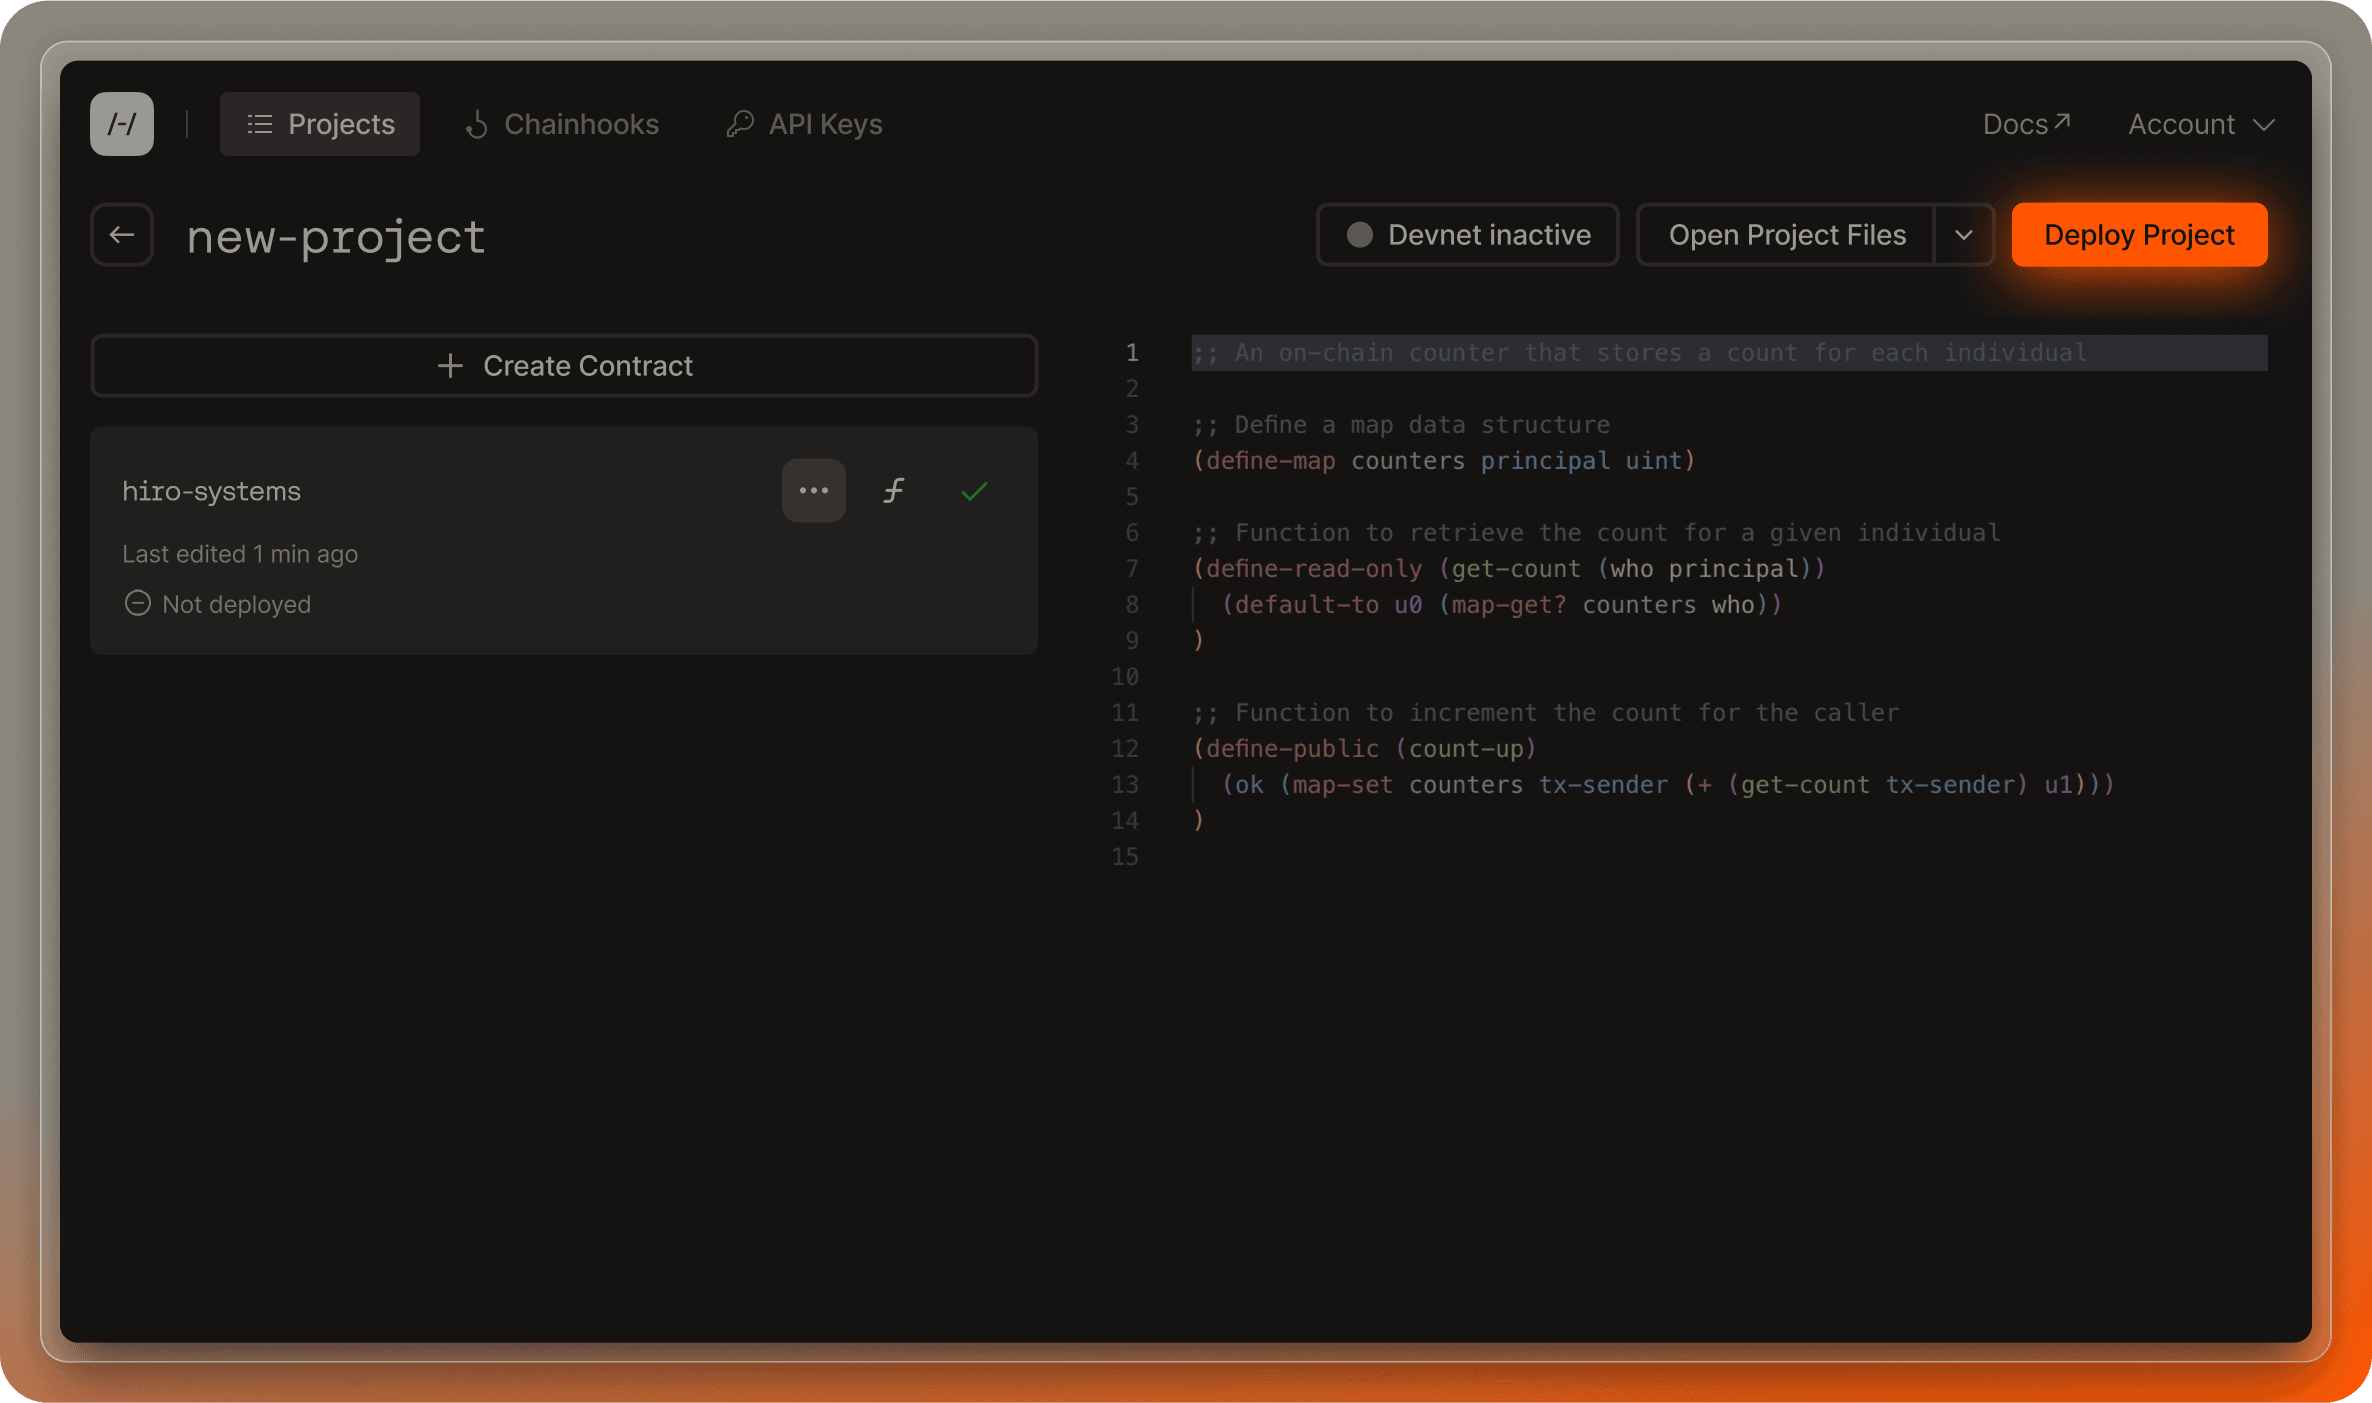Click the API Keys key icon in navbar

[x=738, y=124]
